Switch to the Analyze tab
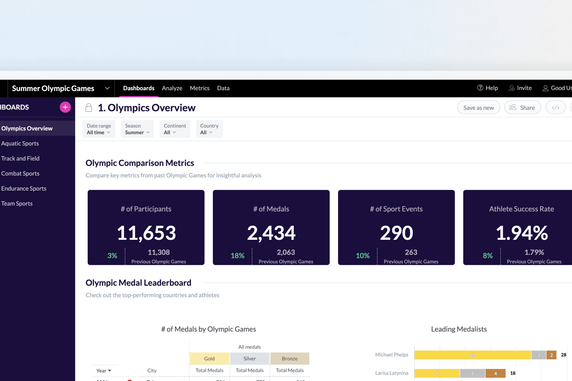The width and height of the screenshot is (572, 381). click(172, 88)
